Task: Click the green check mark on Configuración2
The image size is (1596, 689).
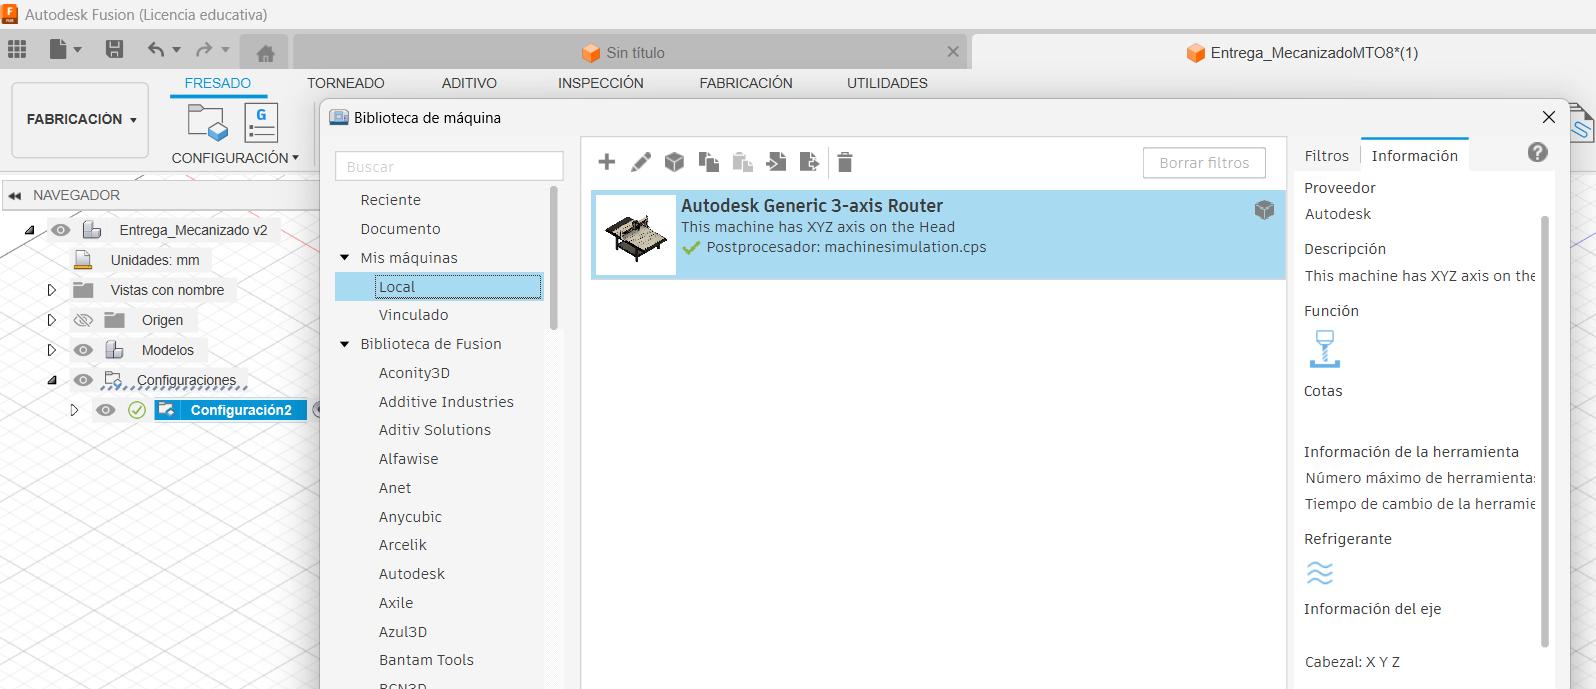Action: click(137, 410)
